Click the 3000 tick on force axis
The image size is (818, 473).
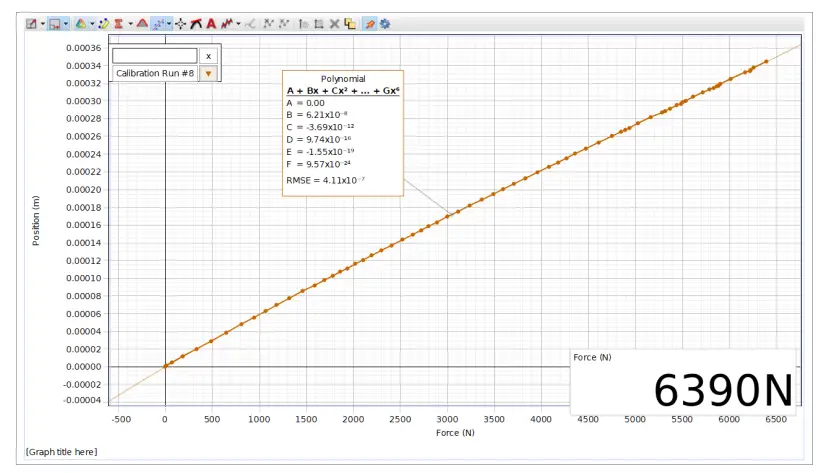447,419
